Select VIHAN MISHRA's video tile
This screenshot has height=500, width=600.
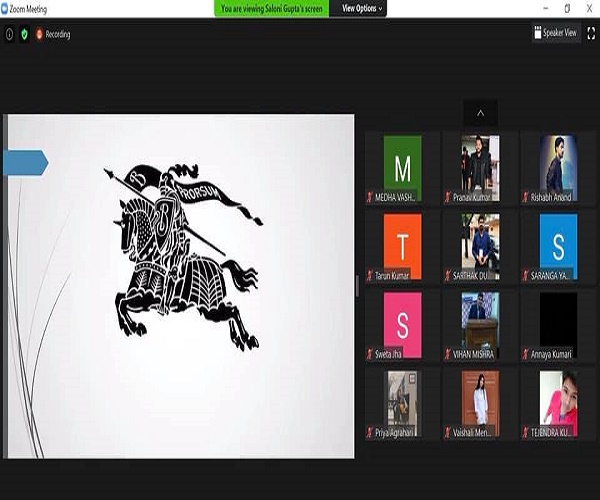(x=480, y=322)
